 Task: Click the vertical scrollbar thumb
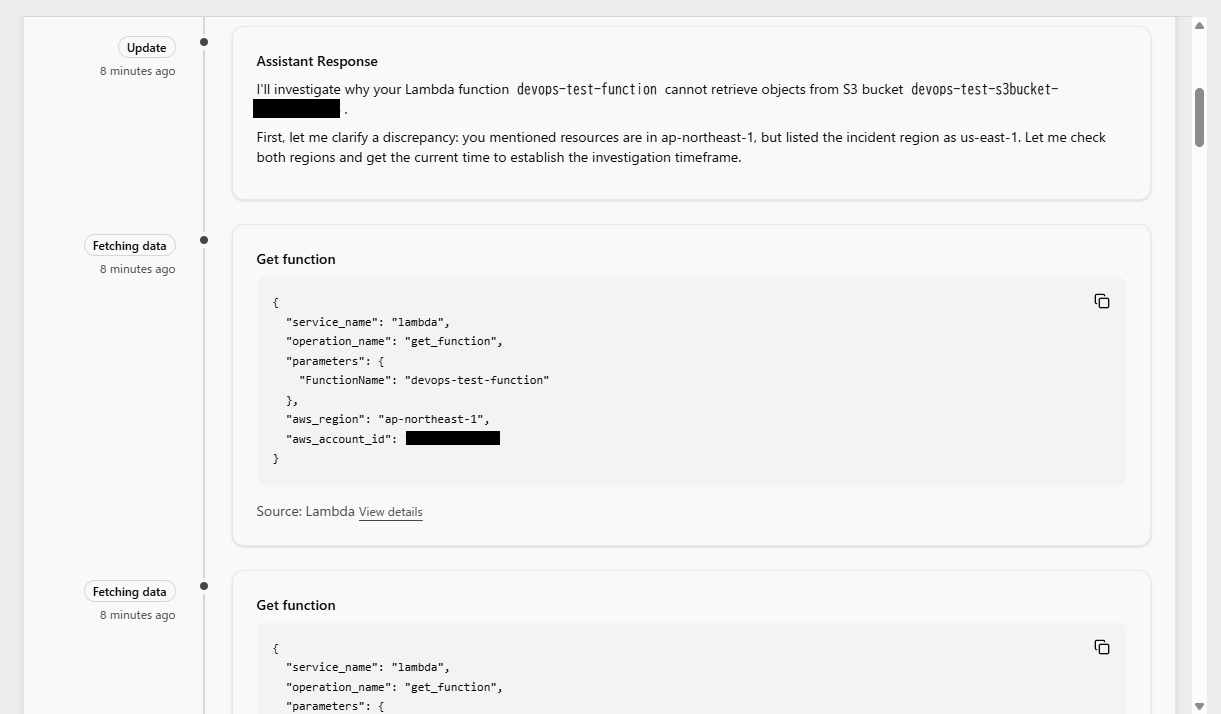[x=1199, y=117]
